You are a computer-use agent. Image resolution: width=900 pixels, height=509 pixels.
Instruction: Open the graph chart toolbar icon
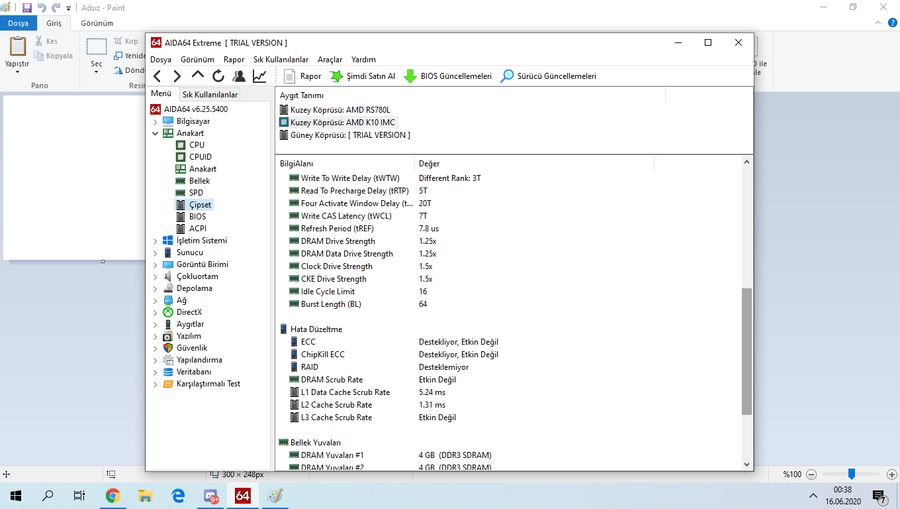point(259,76)
